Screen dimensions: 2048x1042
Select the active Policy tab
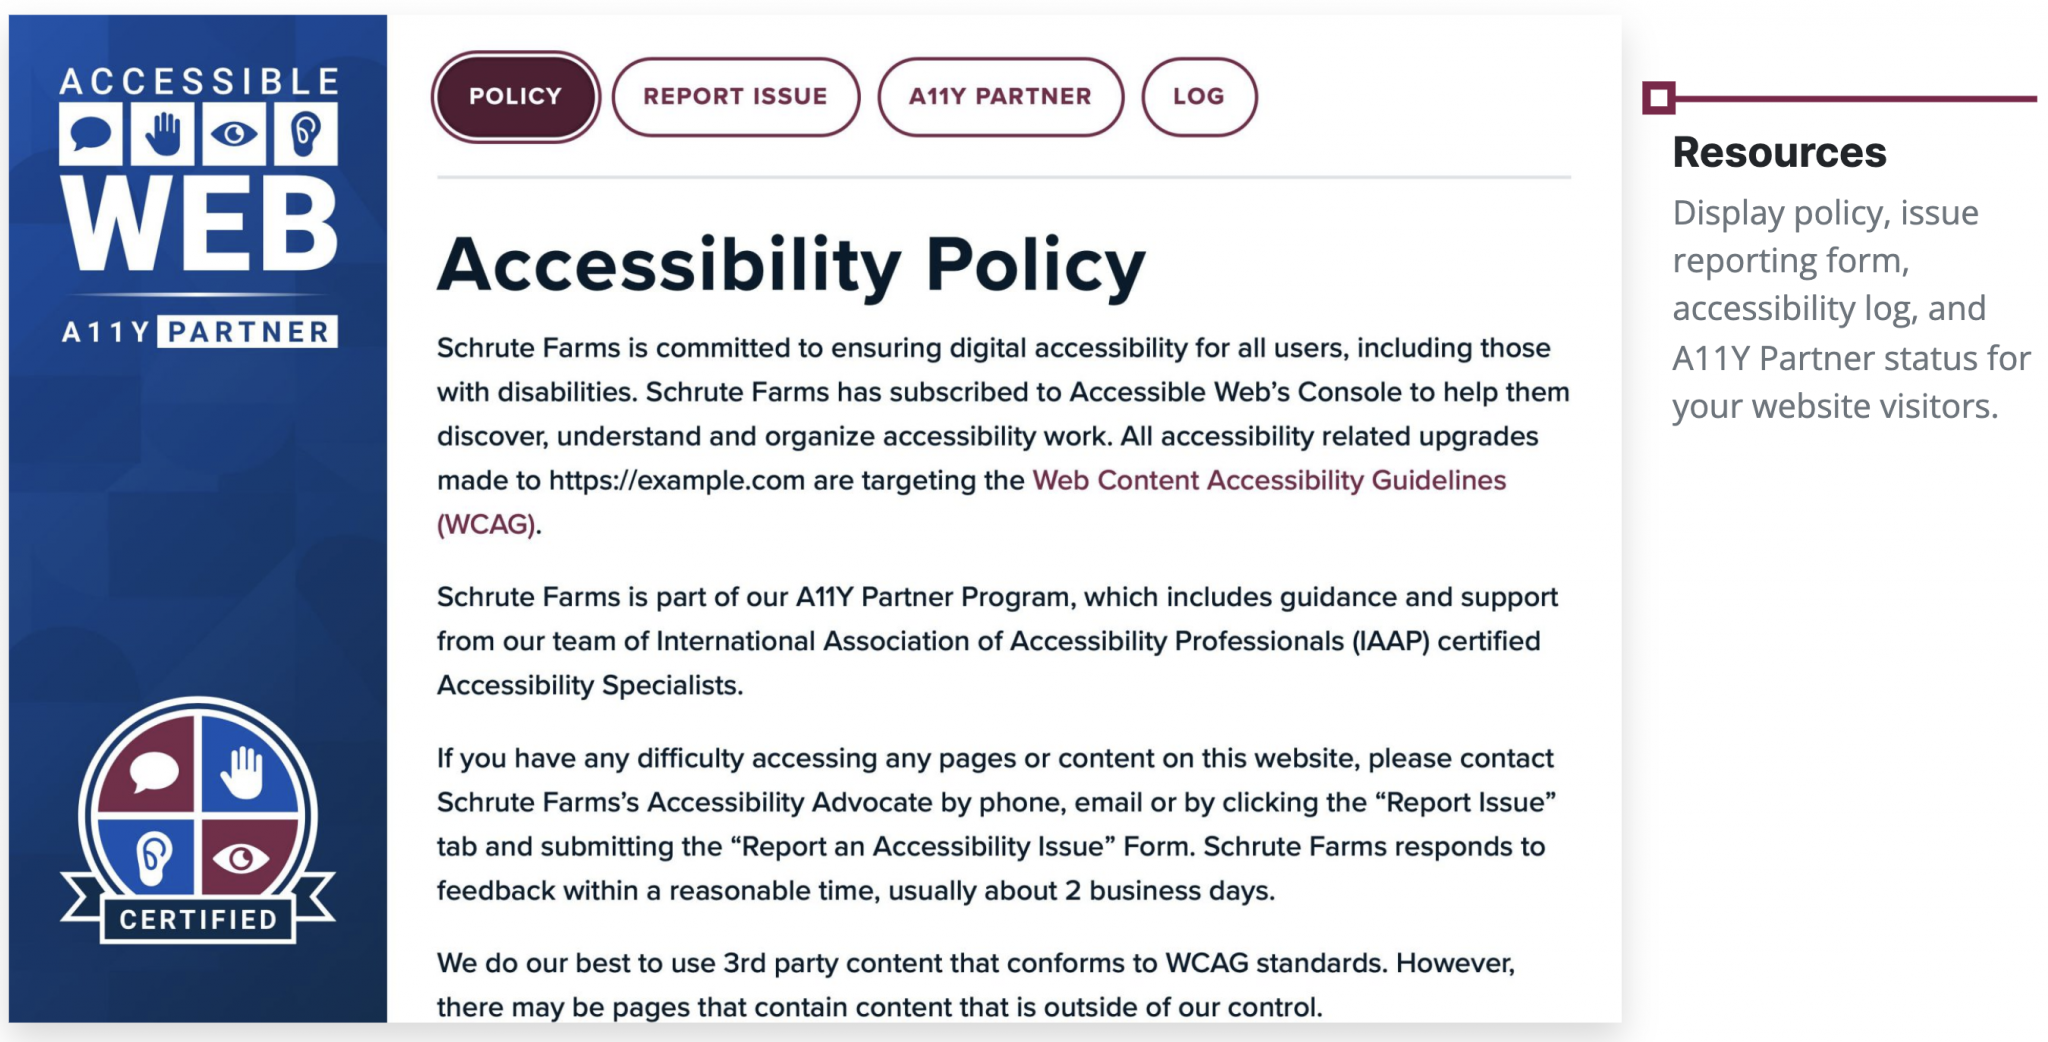[514, 96]
